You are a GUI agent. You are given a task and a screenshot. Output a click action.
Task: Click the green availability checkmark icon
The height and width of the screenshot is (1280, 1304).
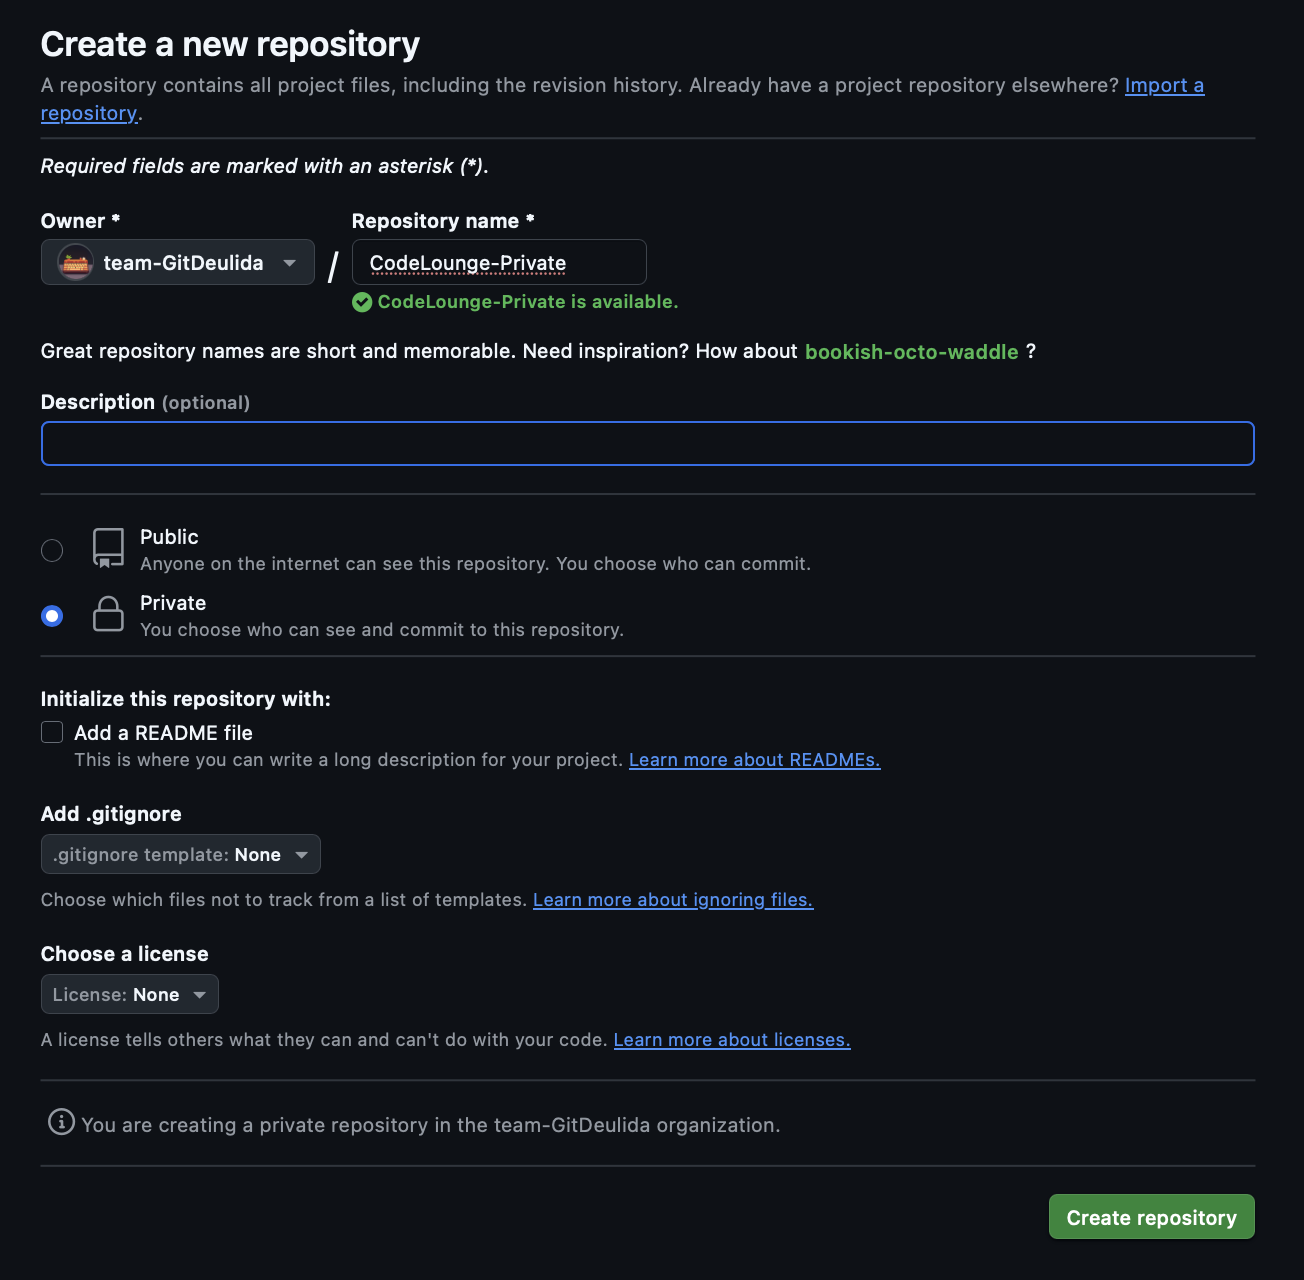pyautogui.click(x=362, y=302)
